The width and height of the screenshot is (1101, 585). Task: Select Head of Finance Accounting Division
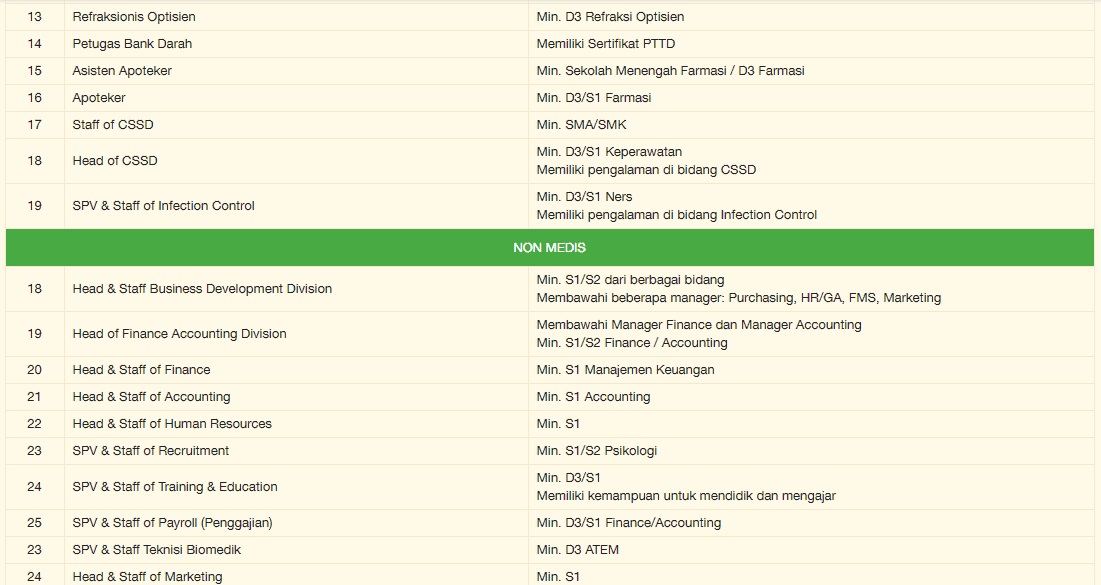pyautogui.click(x=179, y=334)
